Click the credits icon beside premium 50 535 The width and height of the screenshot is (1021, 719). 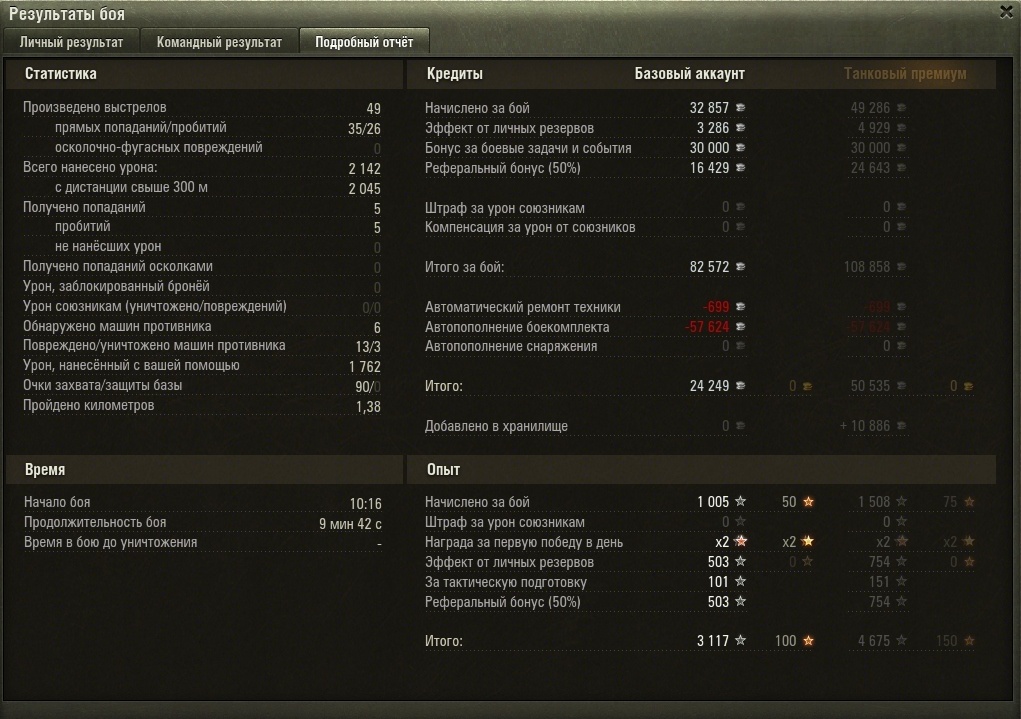(x=901, y=386)
